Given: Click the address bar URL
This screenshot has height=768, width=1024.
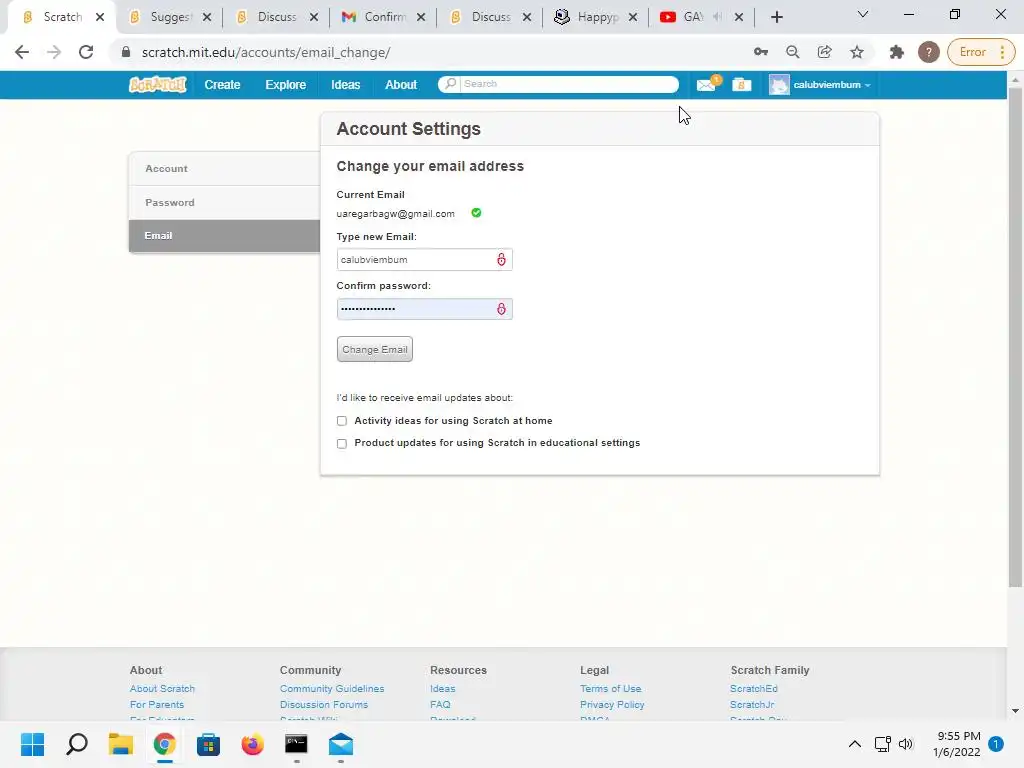Looking at the screenshot, I should [266, 52].
